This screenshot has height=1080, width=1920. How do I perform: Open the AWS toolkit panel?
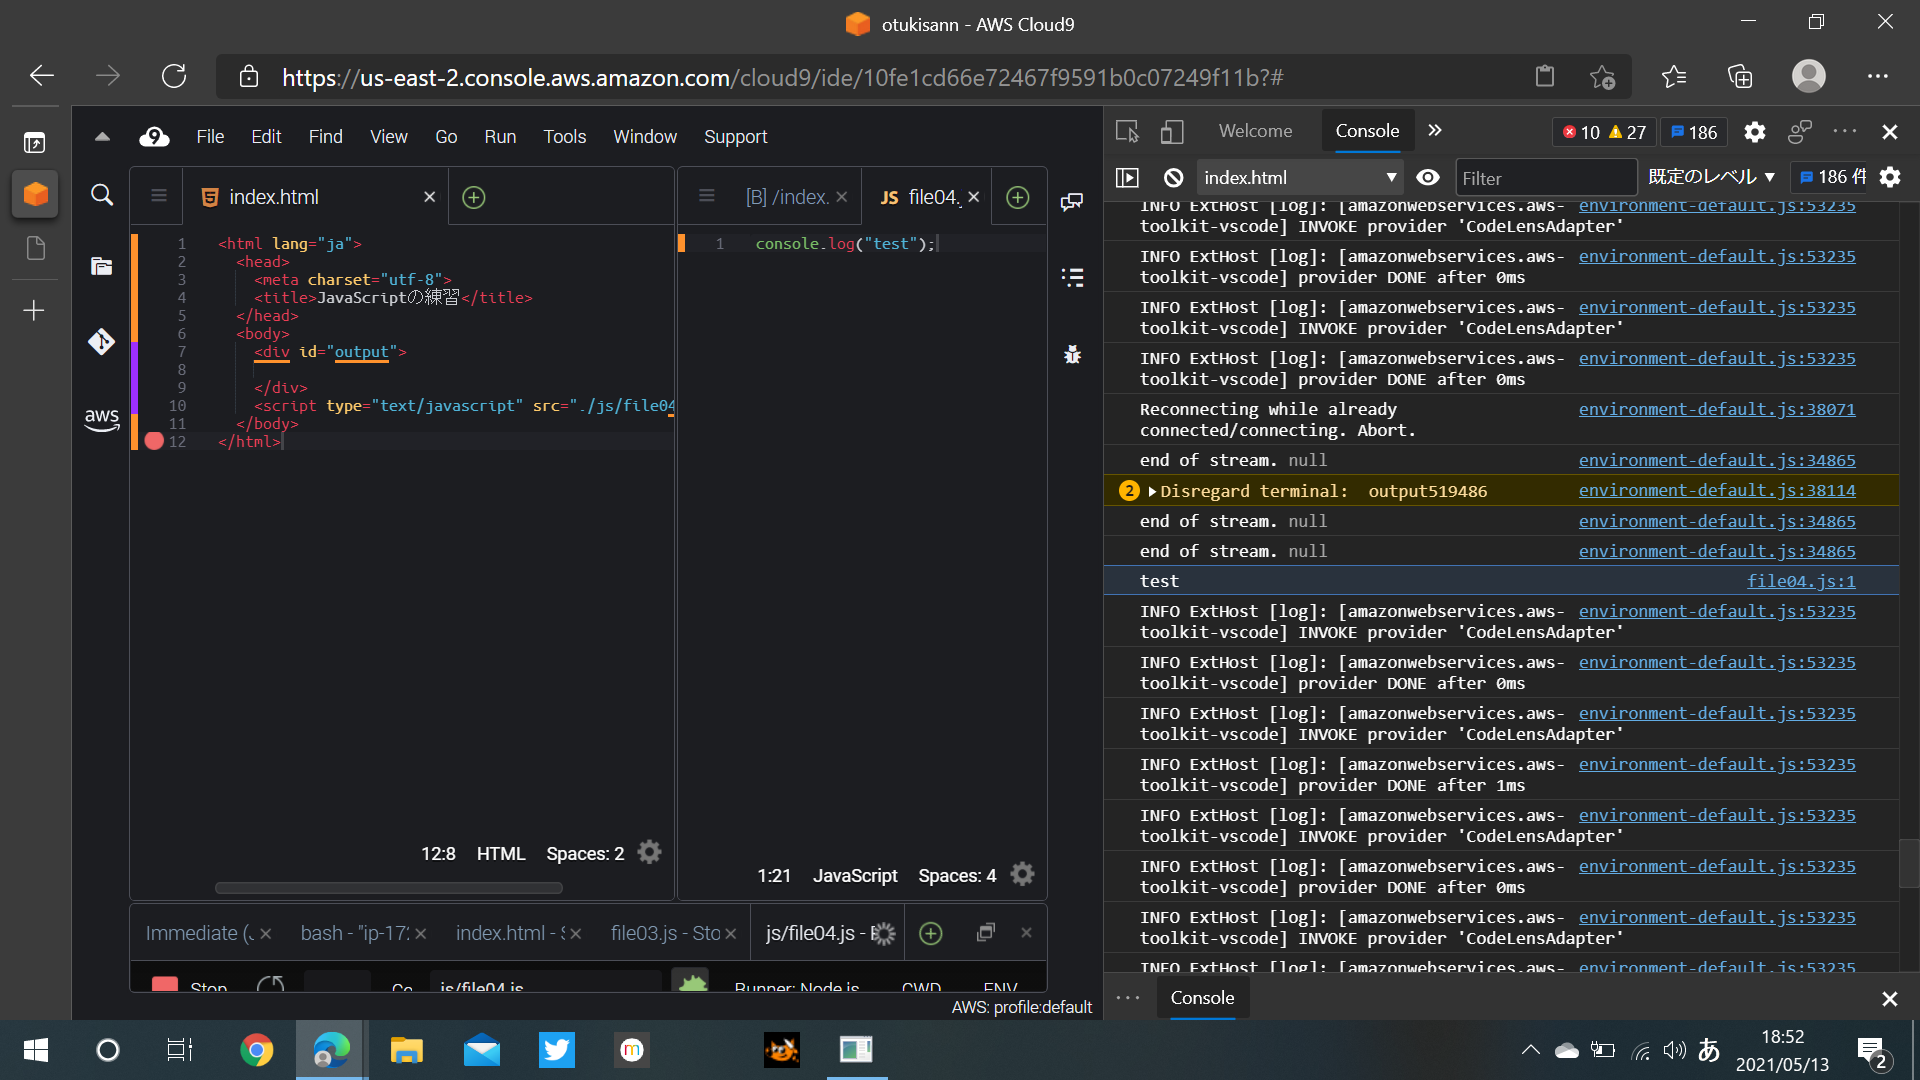coord(101,419)
